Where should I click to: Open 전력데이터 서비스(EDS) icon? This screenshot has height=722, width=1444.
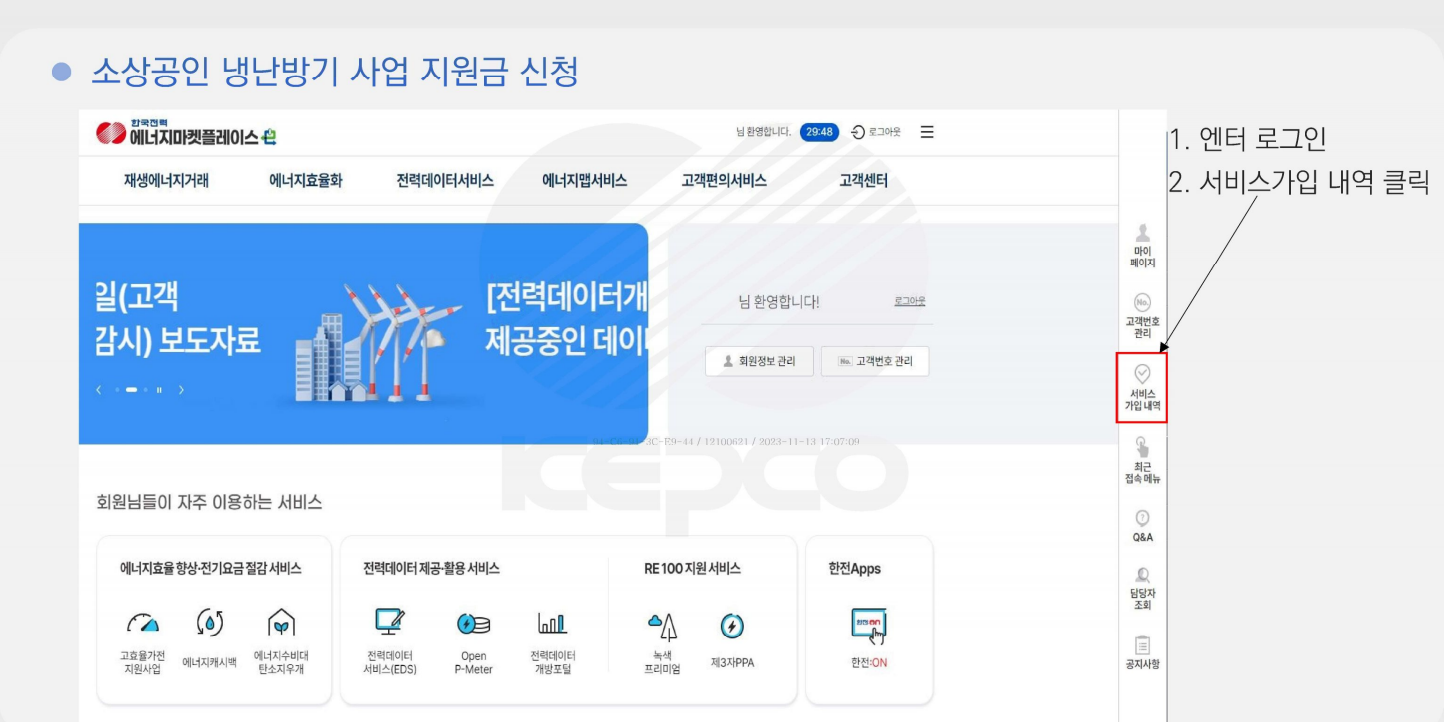point(391,641)
